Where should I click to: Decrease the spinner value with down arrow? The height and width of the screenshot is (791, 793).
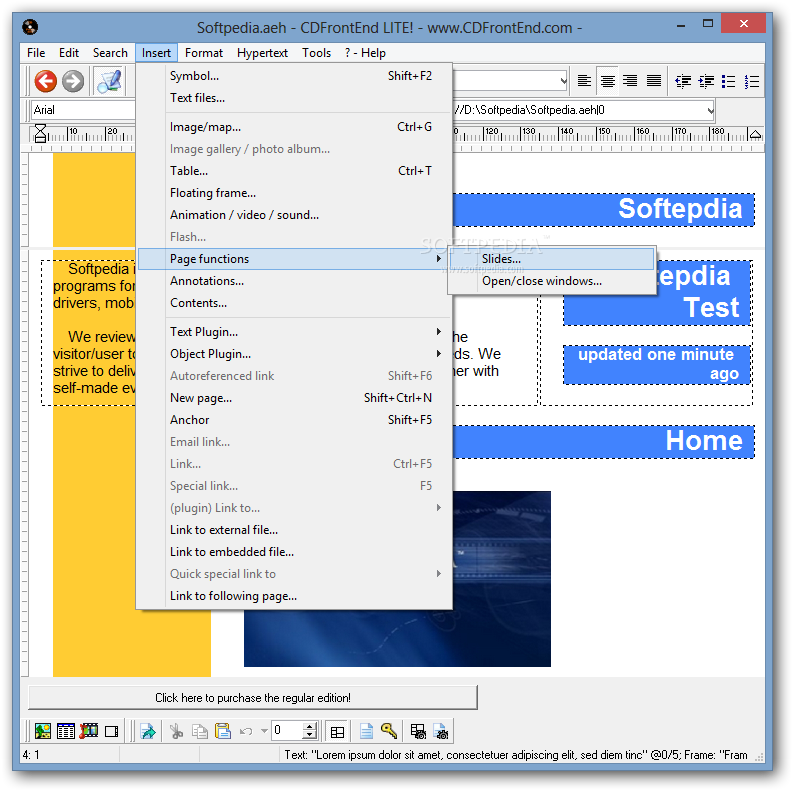click(310, 735)
